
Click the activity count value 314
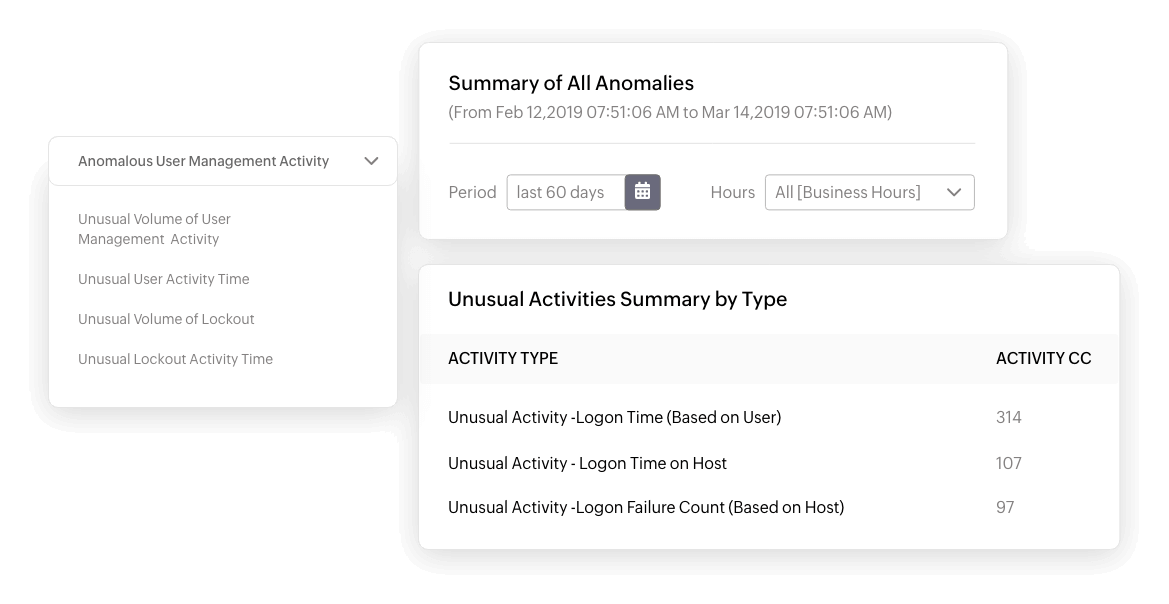tap(1008, 417)
